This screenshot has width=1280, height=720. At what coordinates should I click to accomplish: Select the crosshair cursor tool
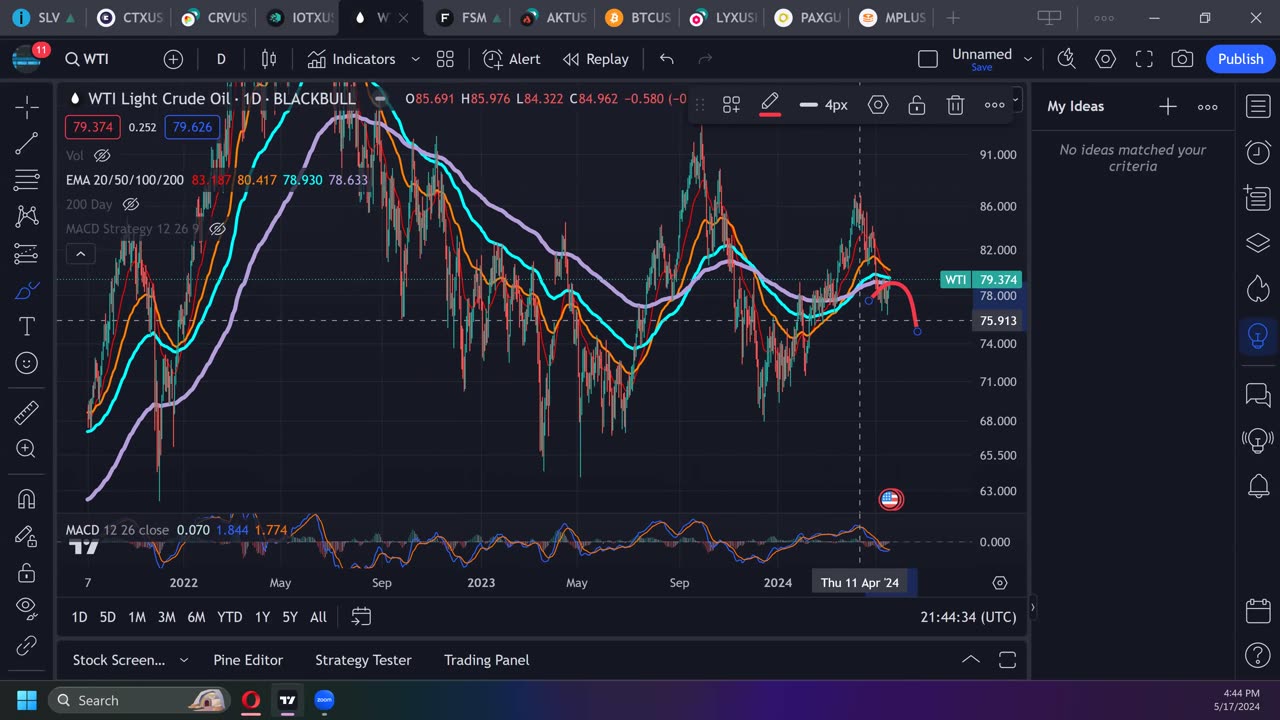coord(27,107)
